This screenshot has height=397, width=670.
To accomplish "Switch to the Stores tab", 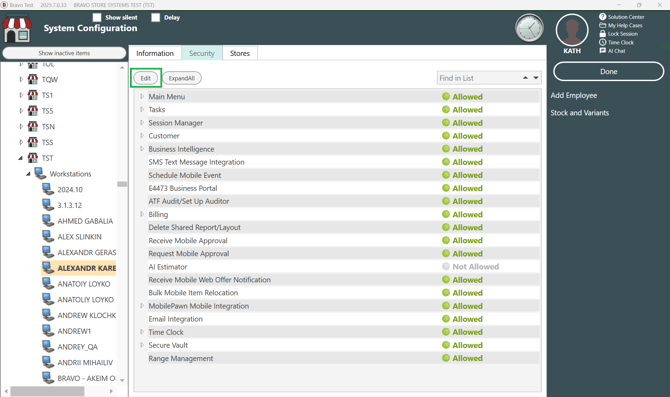I will 240,53.
